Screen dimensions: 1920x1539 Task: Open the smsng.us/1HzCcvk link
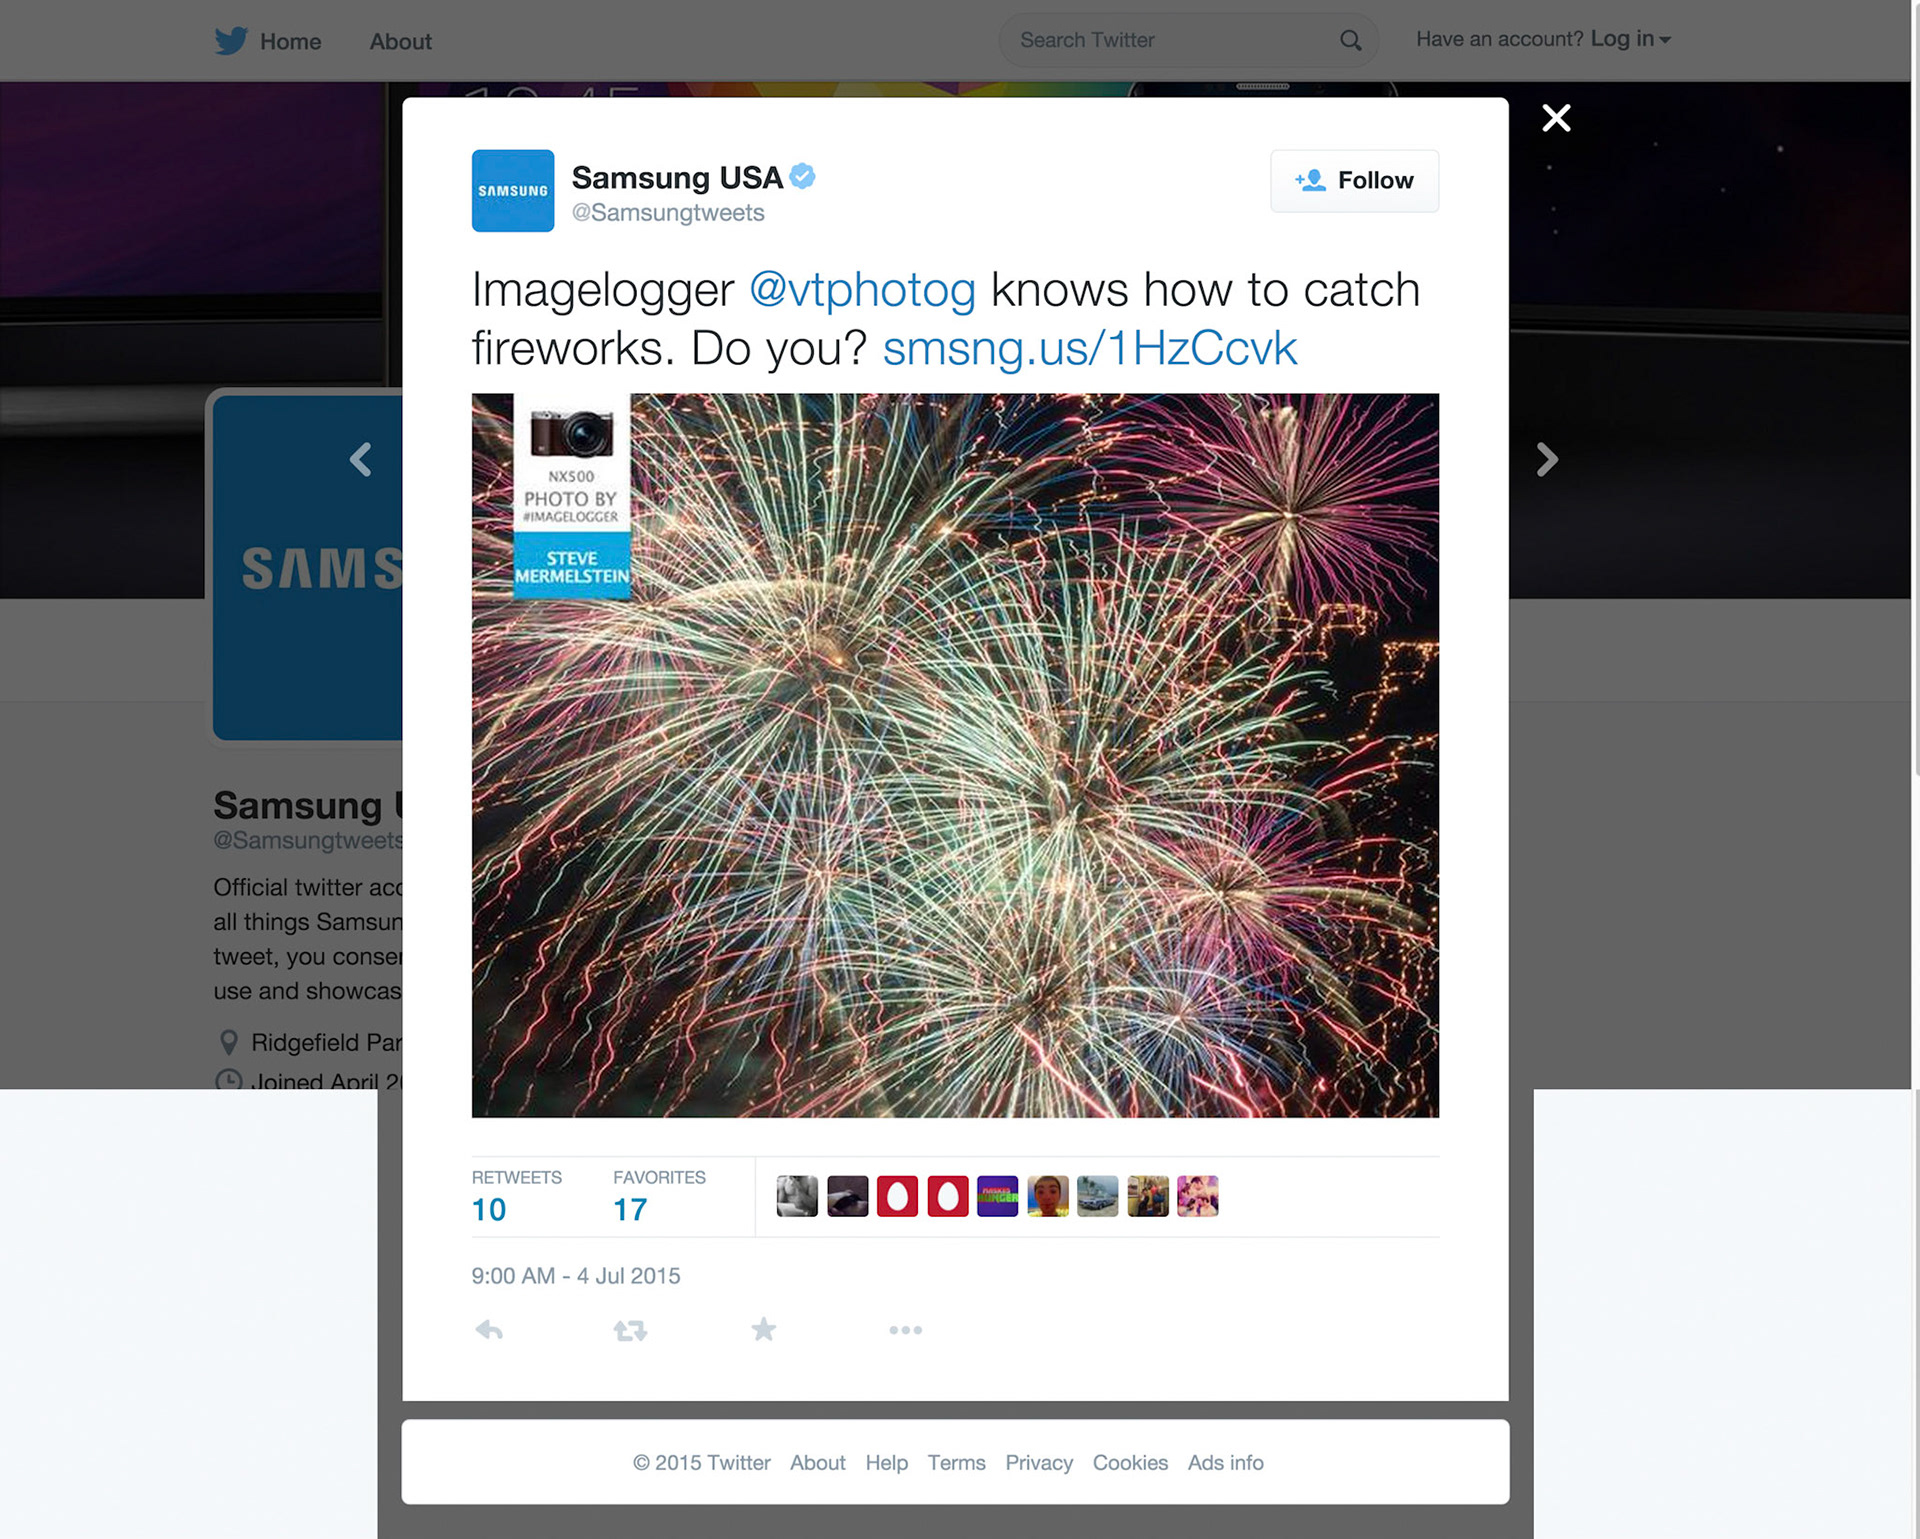point(1089,348)
